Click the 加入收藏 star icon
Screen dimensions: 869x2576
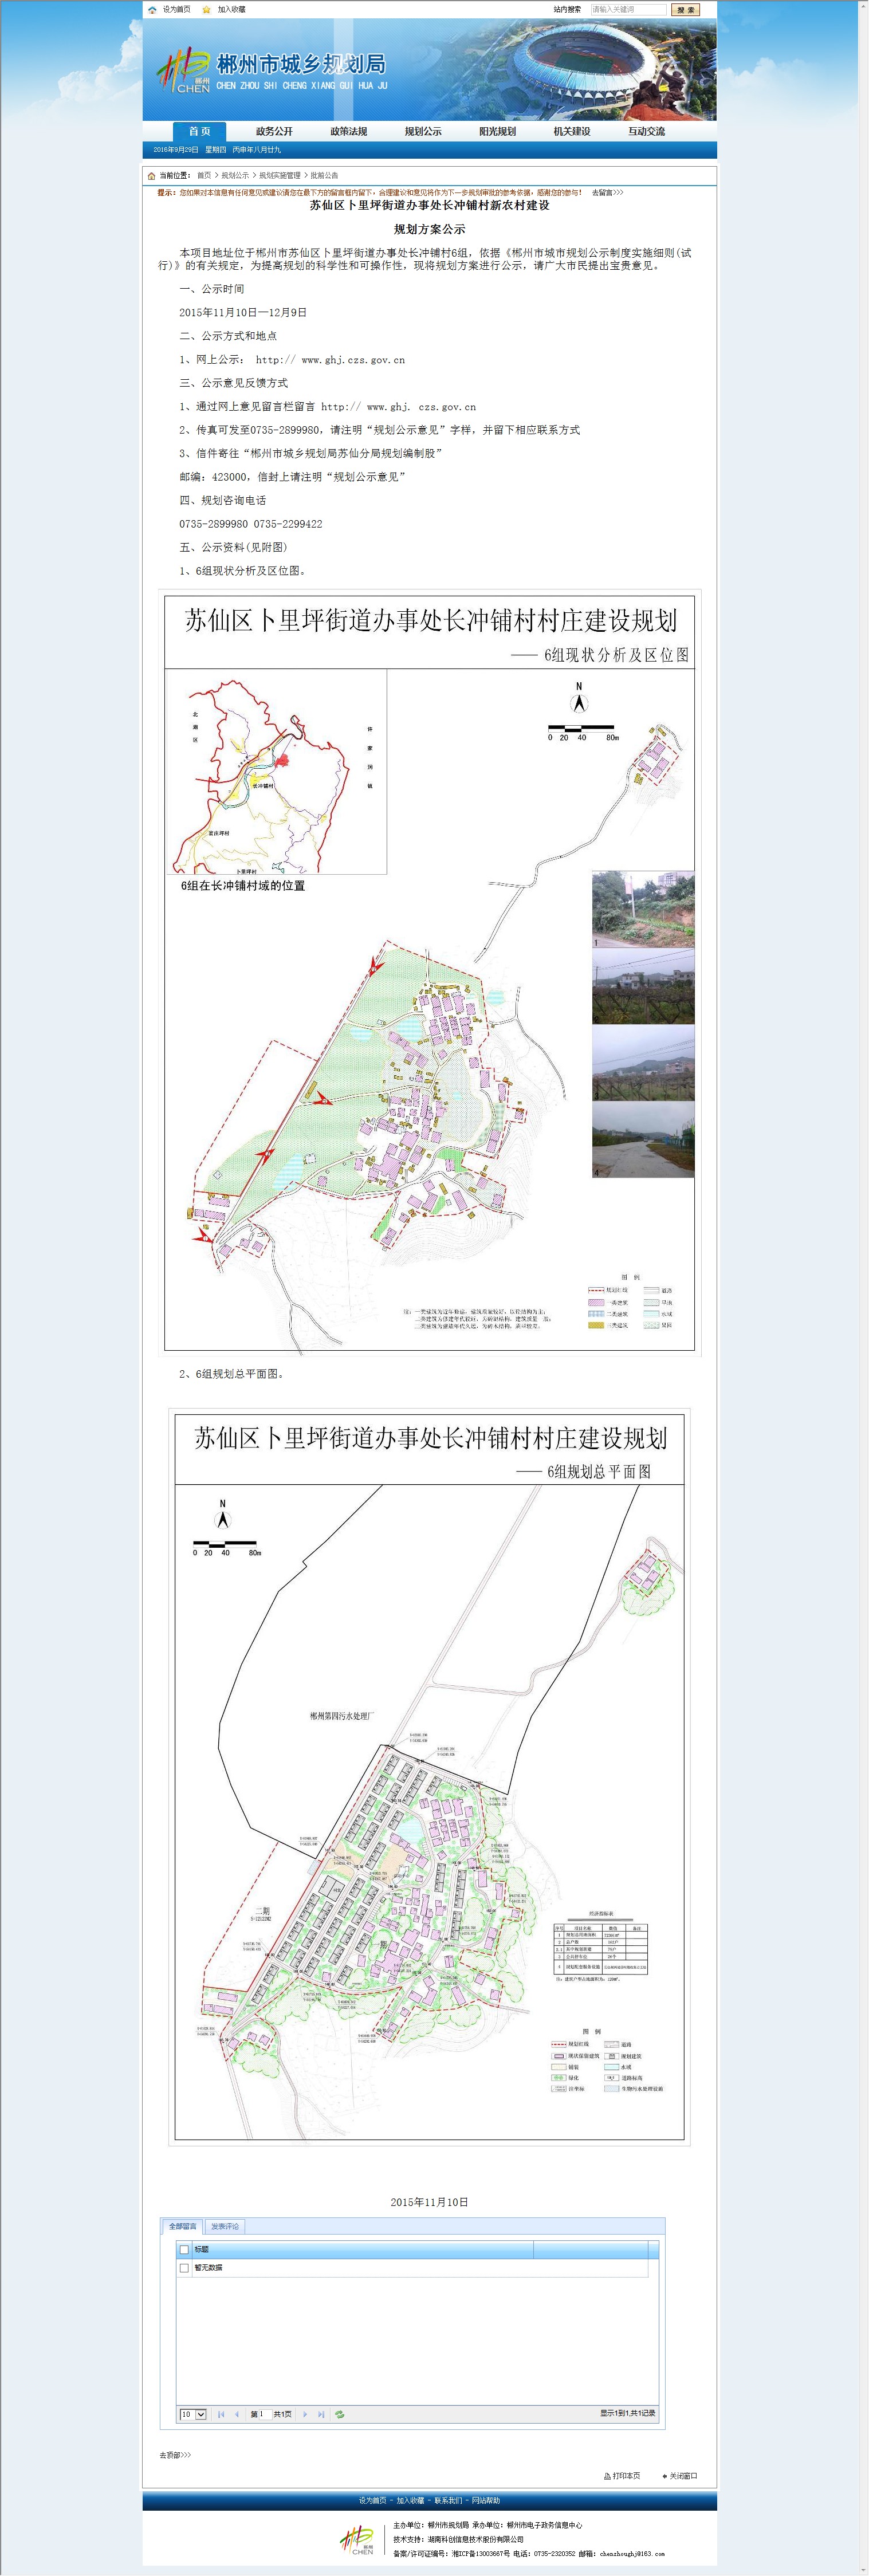coord(207,10)
